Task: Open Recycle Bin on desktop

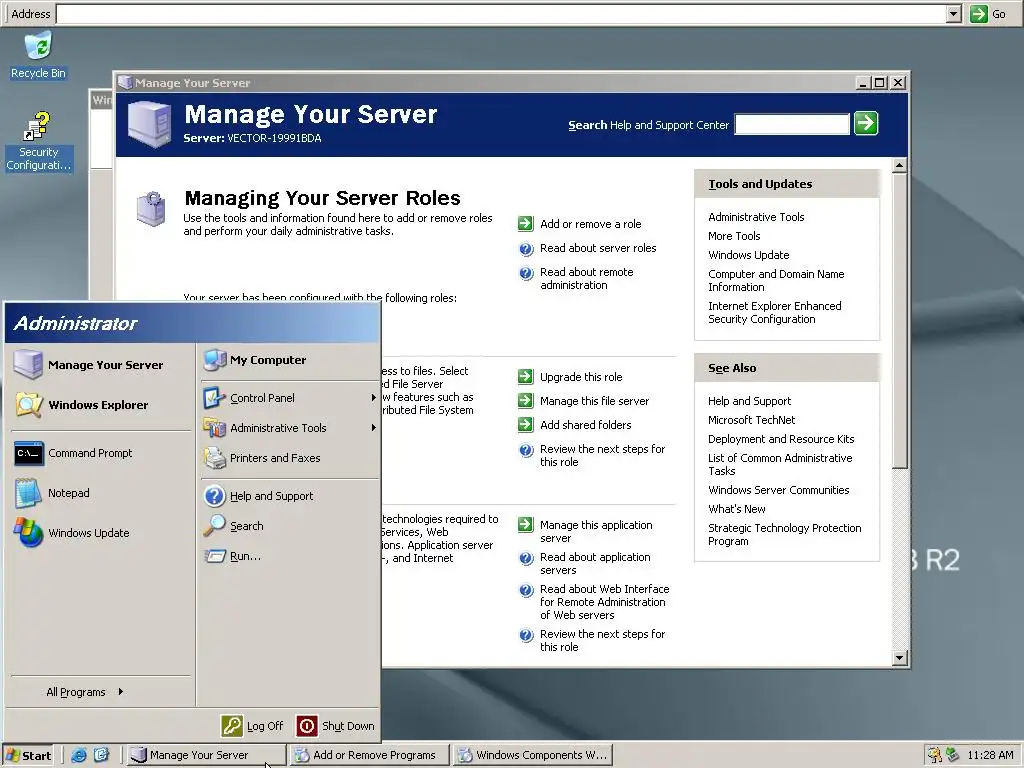Action: [x=39, y=56]
